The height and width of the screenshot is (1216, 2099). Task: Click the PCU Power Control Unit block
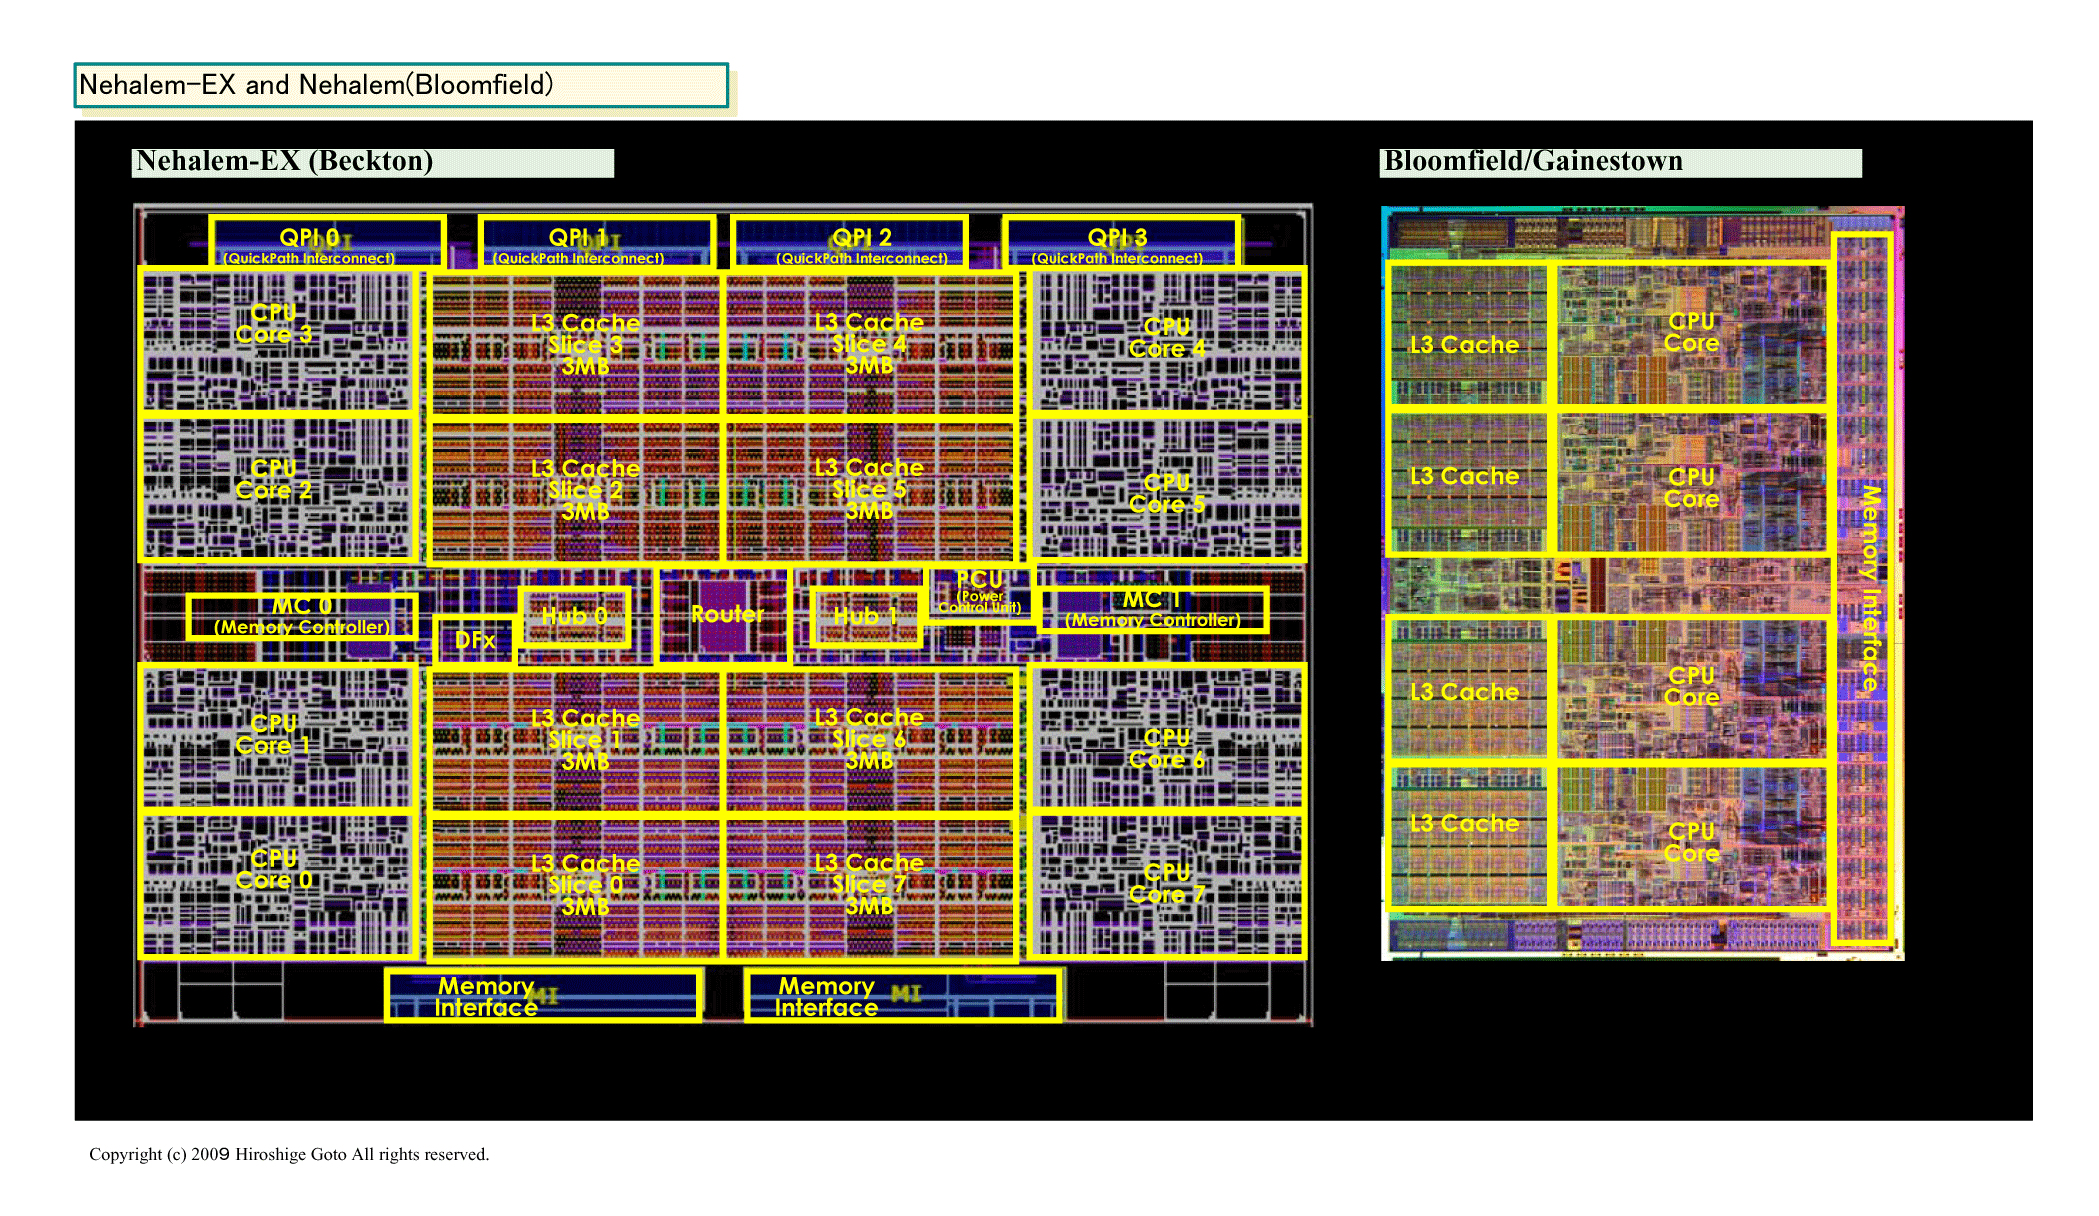pos(980,593)
